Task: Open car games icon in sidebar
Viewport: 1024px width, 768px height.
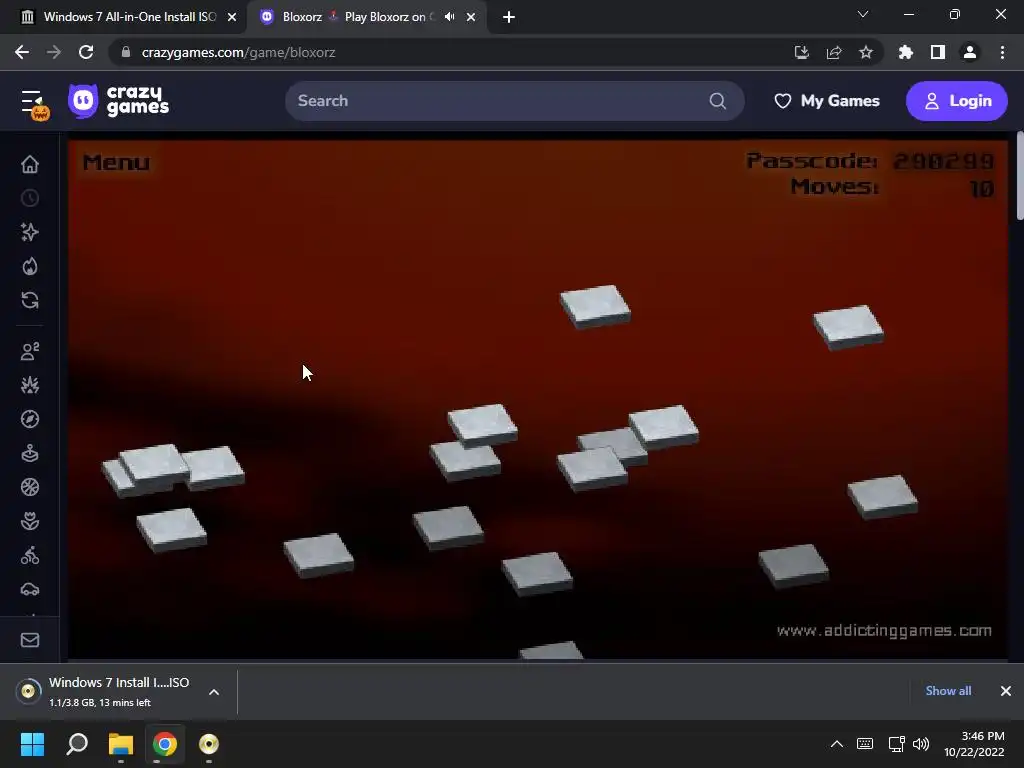Action: 30,590
